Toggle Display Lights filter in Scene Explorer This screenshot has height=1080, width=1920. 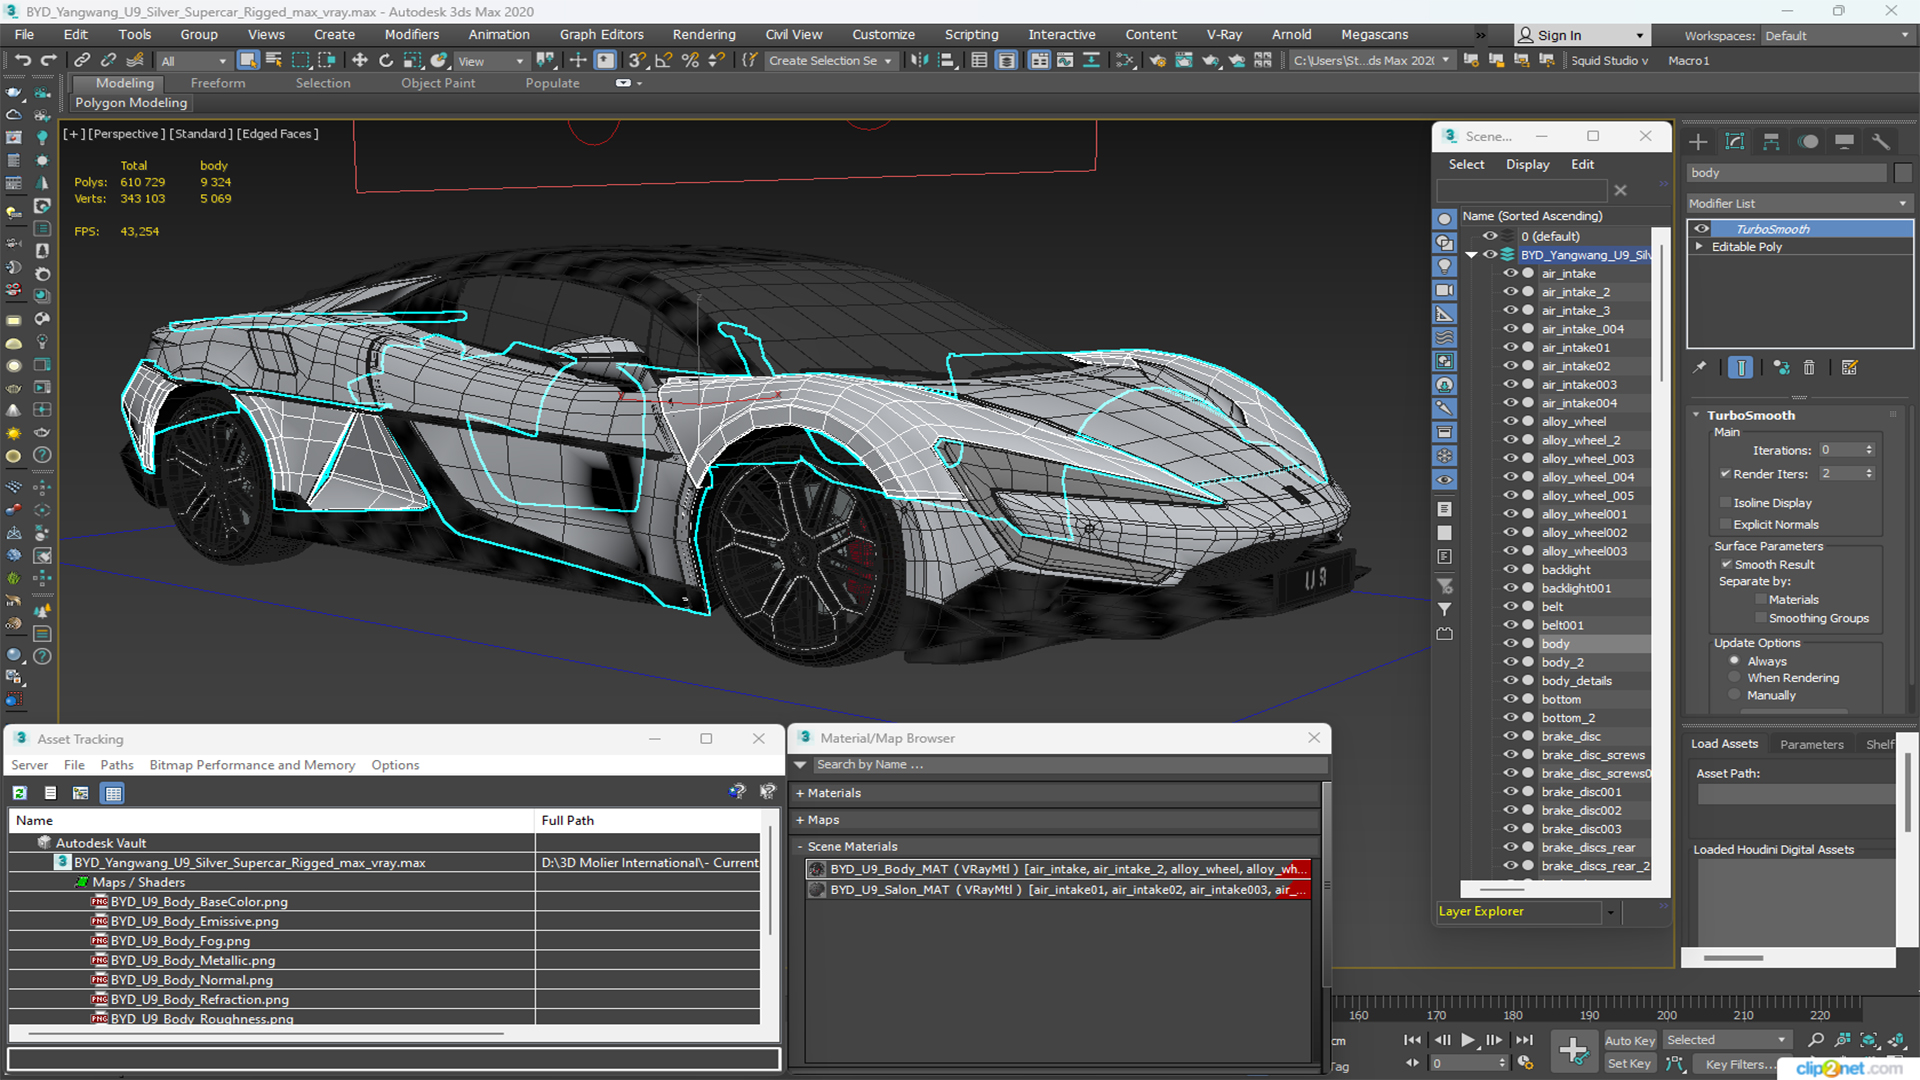(1444, 266)
